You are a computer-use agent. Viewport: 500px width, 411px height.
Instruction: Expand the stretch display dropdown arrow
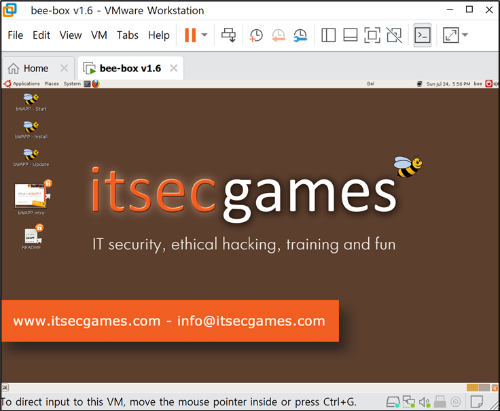[465, 35]
